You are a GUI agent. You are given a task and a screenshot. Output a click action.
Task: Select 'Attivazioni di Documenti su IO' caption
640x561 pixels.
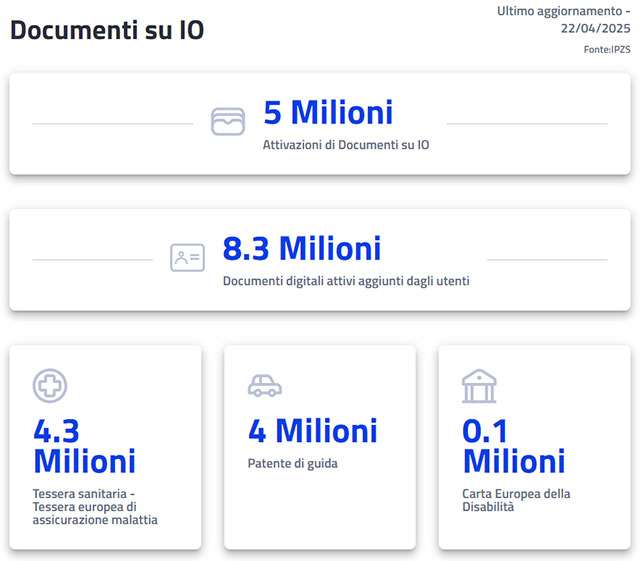346,145
